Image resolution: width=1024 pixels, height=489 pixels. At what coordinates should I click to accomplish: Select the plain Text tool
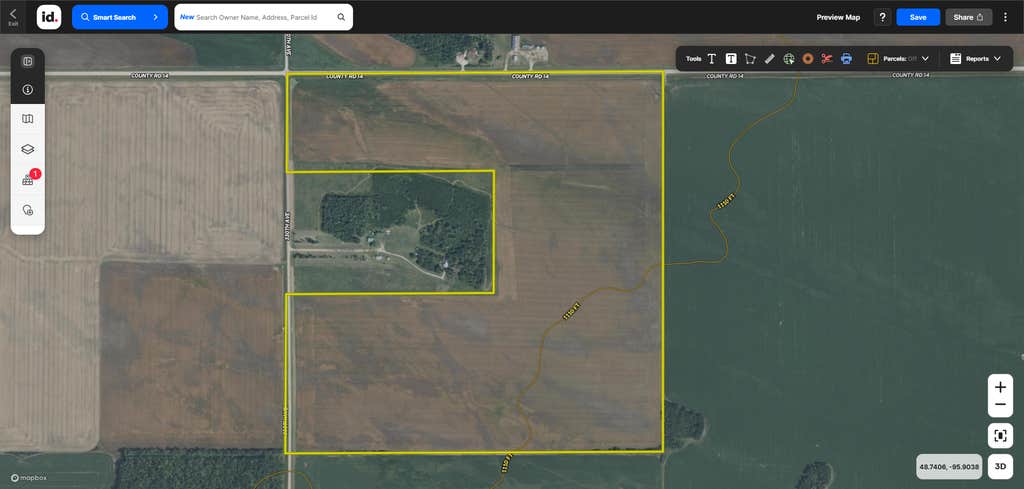[x=712, y=59]
